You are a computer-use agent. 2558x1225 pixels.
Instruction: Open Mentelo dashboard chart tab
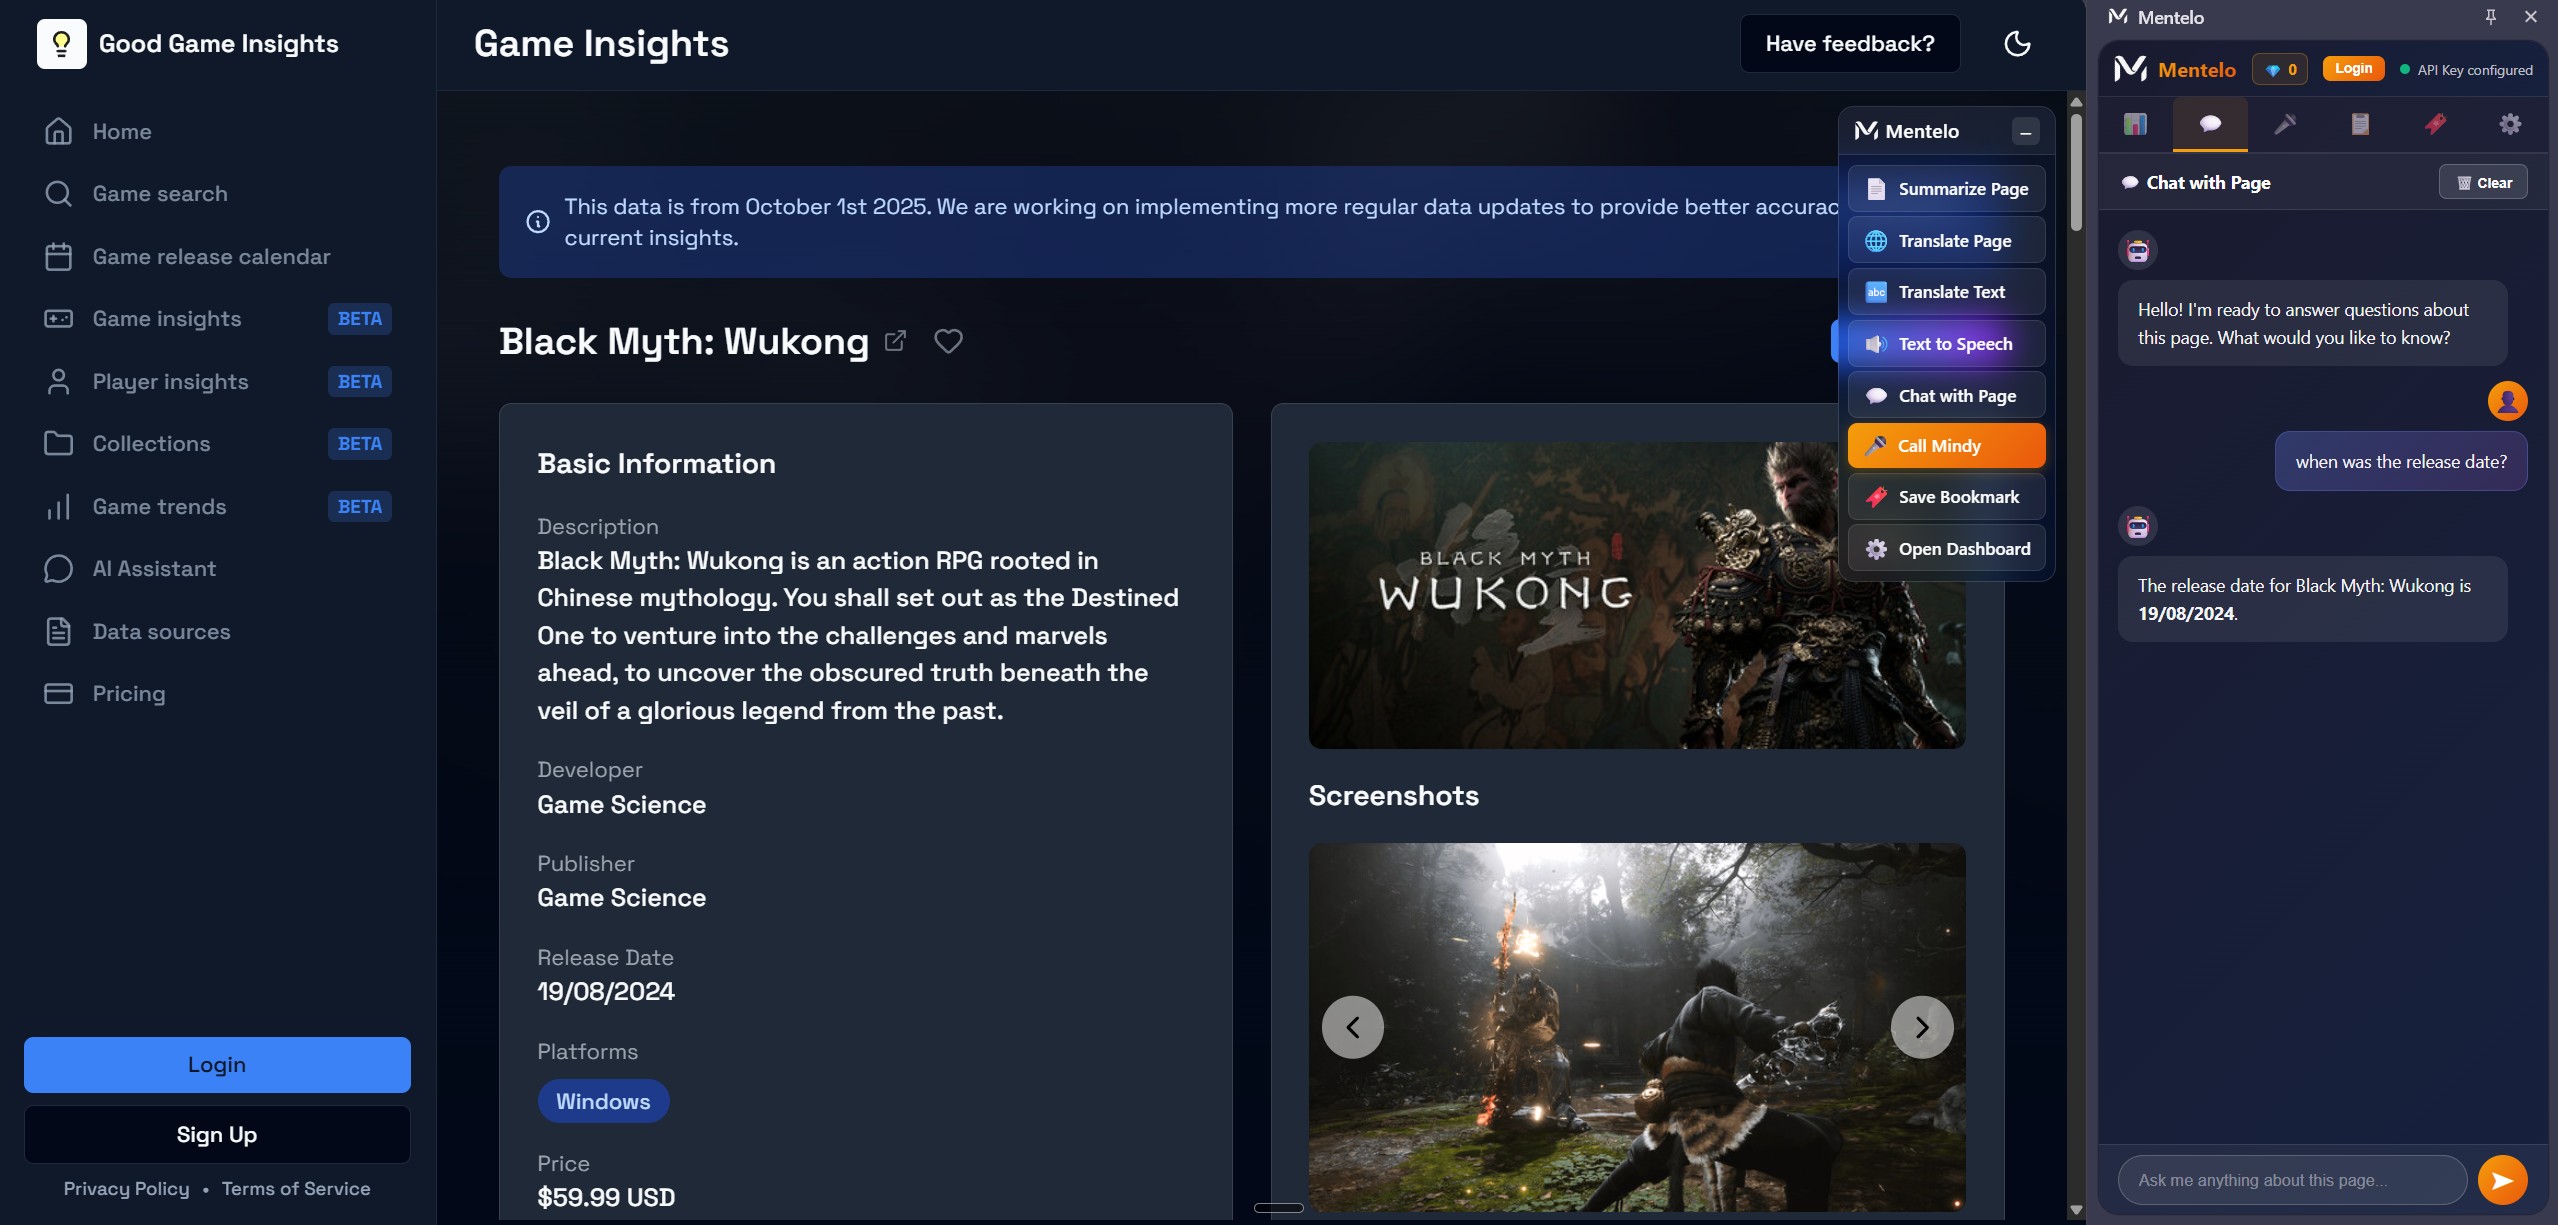[x=2135, y=124]
